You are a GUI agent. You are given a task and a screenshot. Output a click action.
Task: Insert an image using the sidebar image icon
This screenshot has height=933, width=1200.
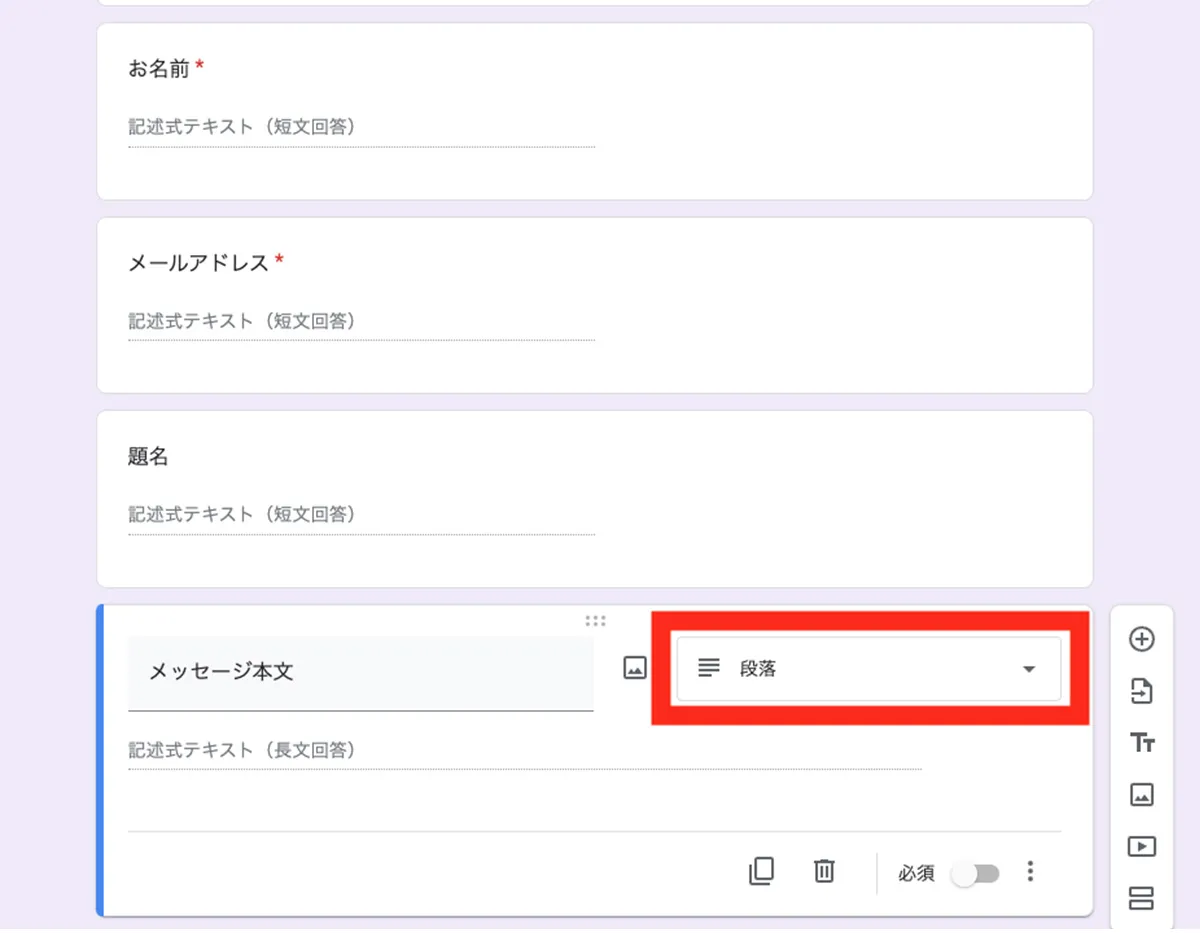(1142, 795)
